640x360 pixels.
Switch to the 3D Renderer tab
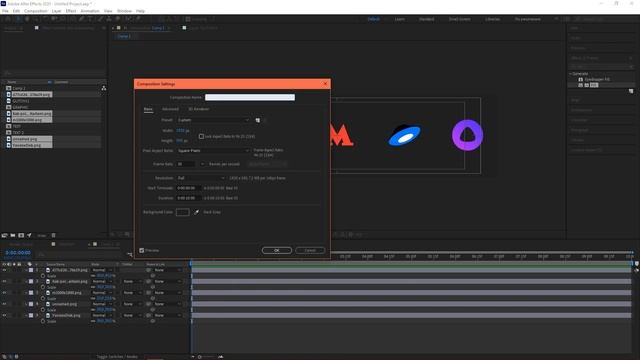198,109
